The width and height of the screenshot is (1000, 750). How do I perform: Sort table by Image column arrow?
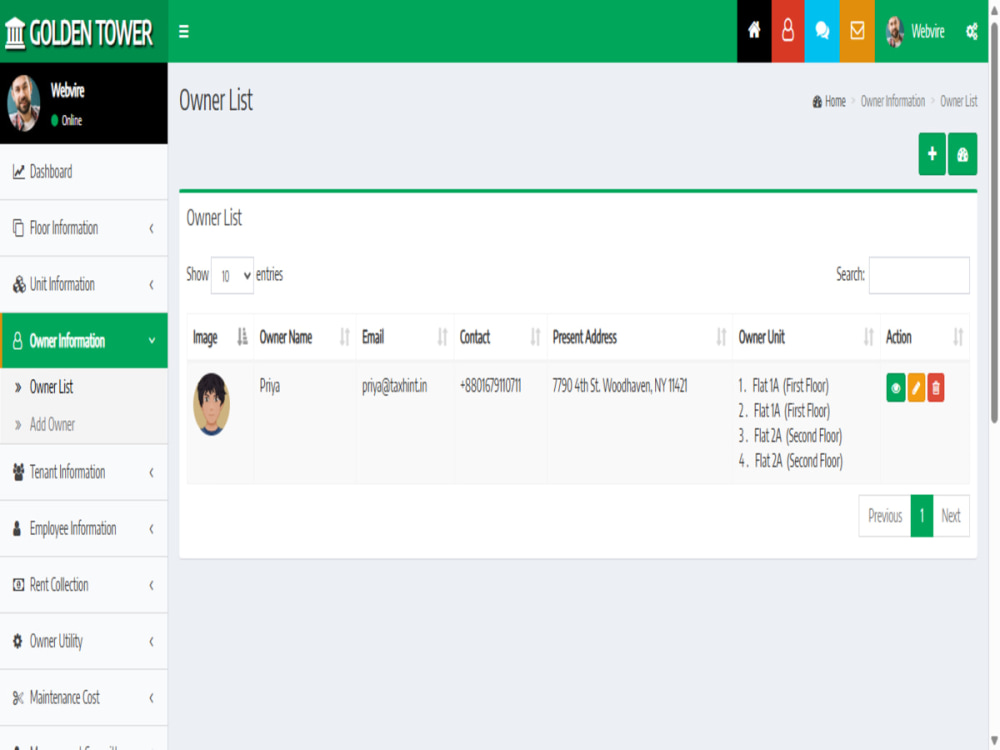tap(242, 337)
